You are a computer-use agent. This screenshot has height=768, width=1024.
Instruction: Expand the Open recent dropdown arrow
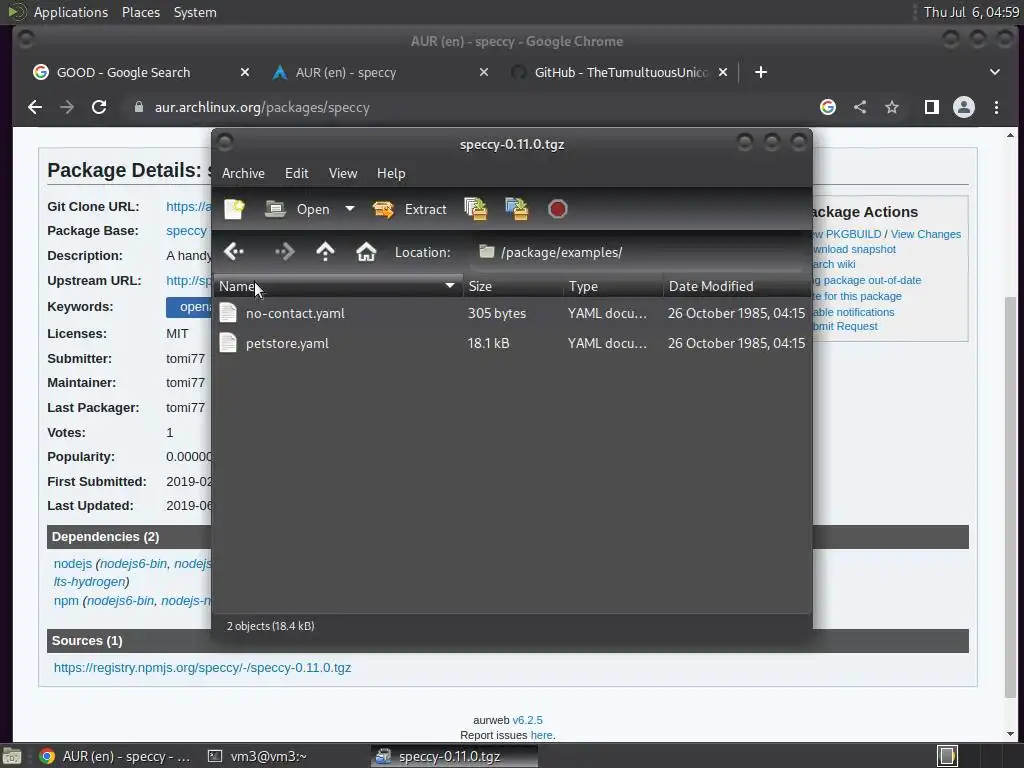350,209
